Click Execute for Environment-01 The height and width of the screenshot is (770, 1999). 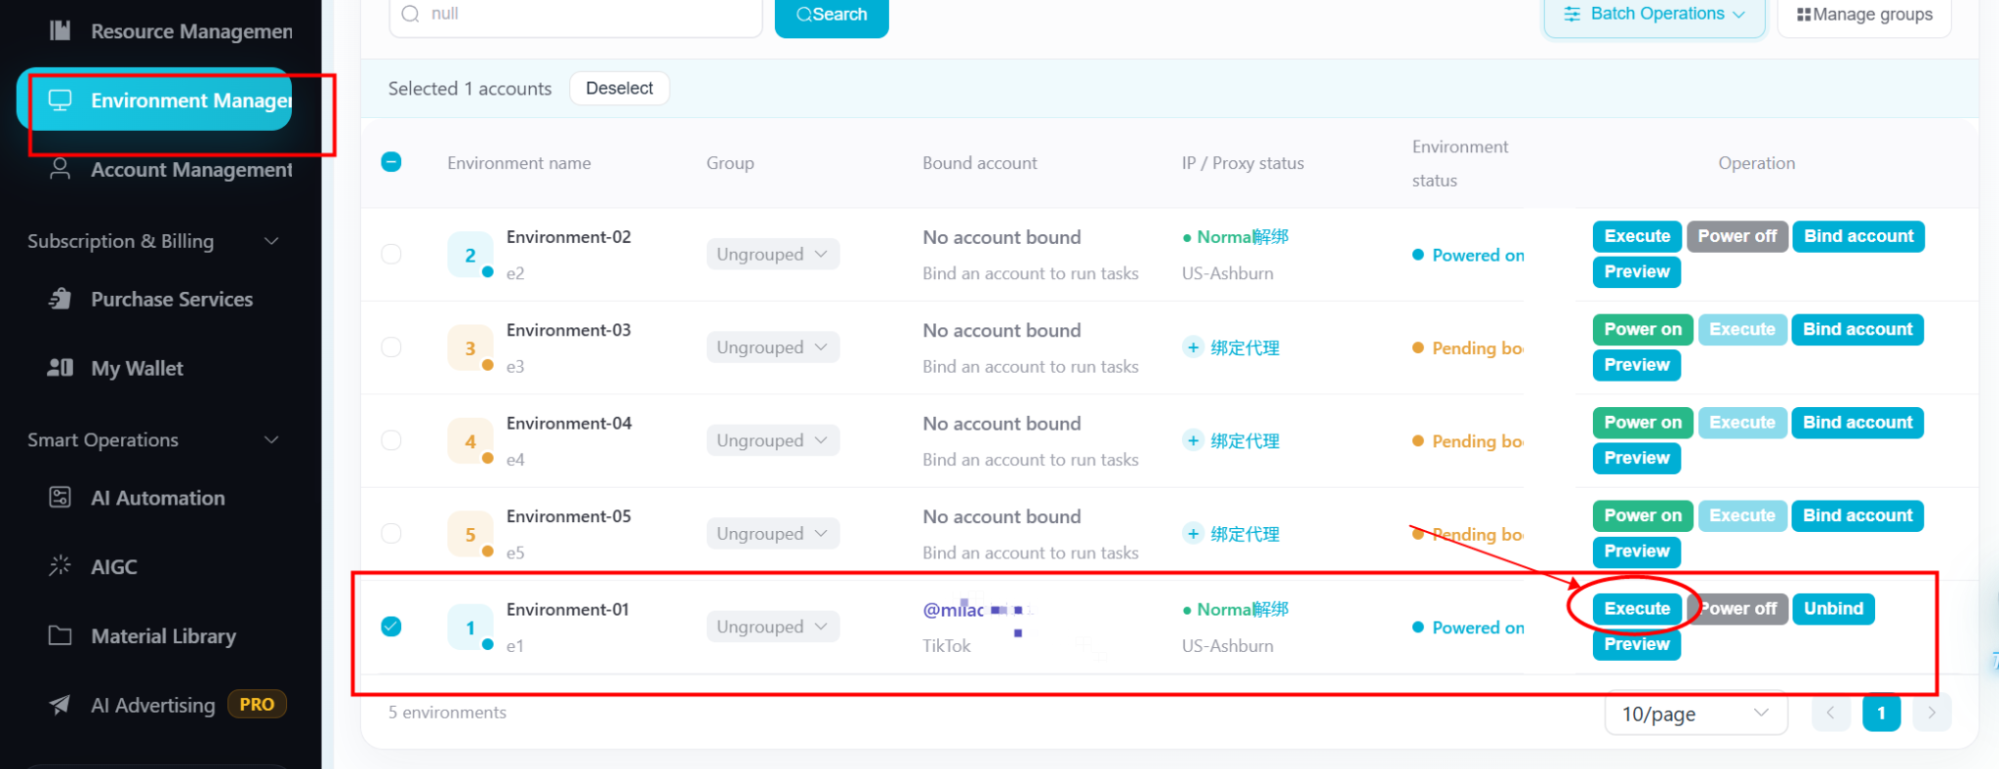point(1637,609)
